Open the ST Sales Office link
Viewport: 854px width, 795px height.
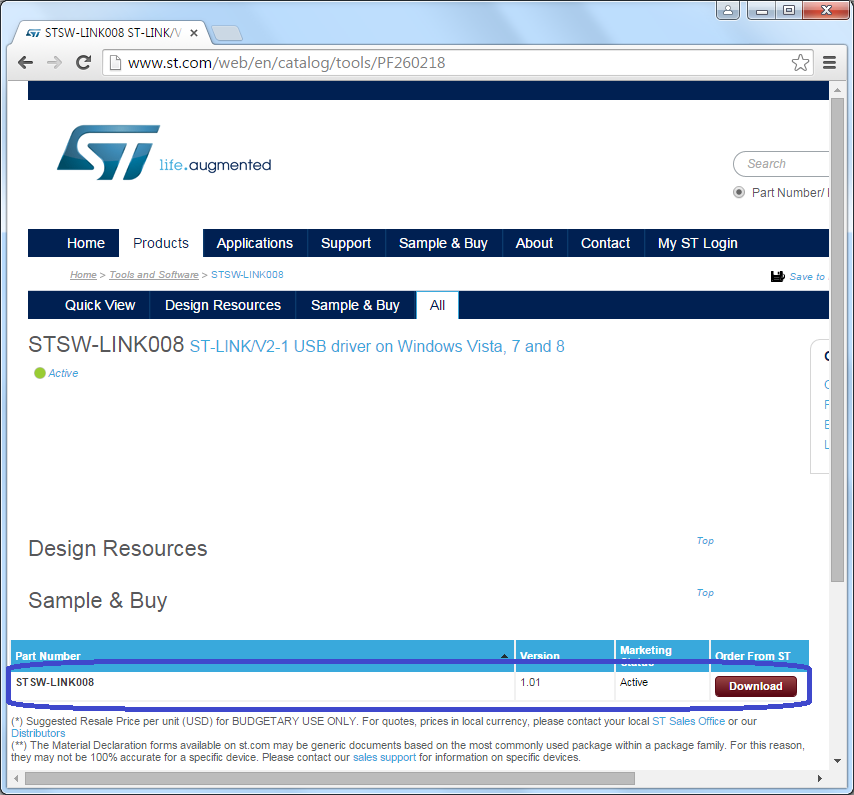click(x=688, y=721)
